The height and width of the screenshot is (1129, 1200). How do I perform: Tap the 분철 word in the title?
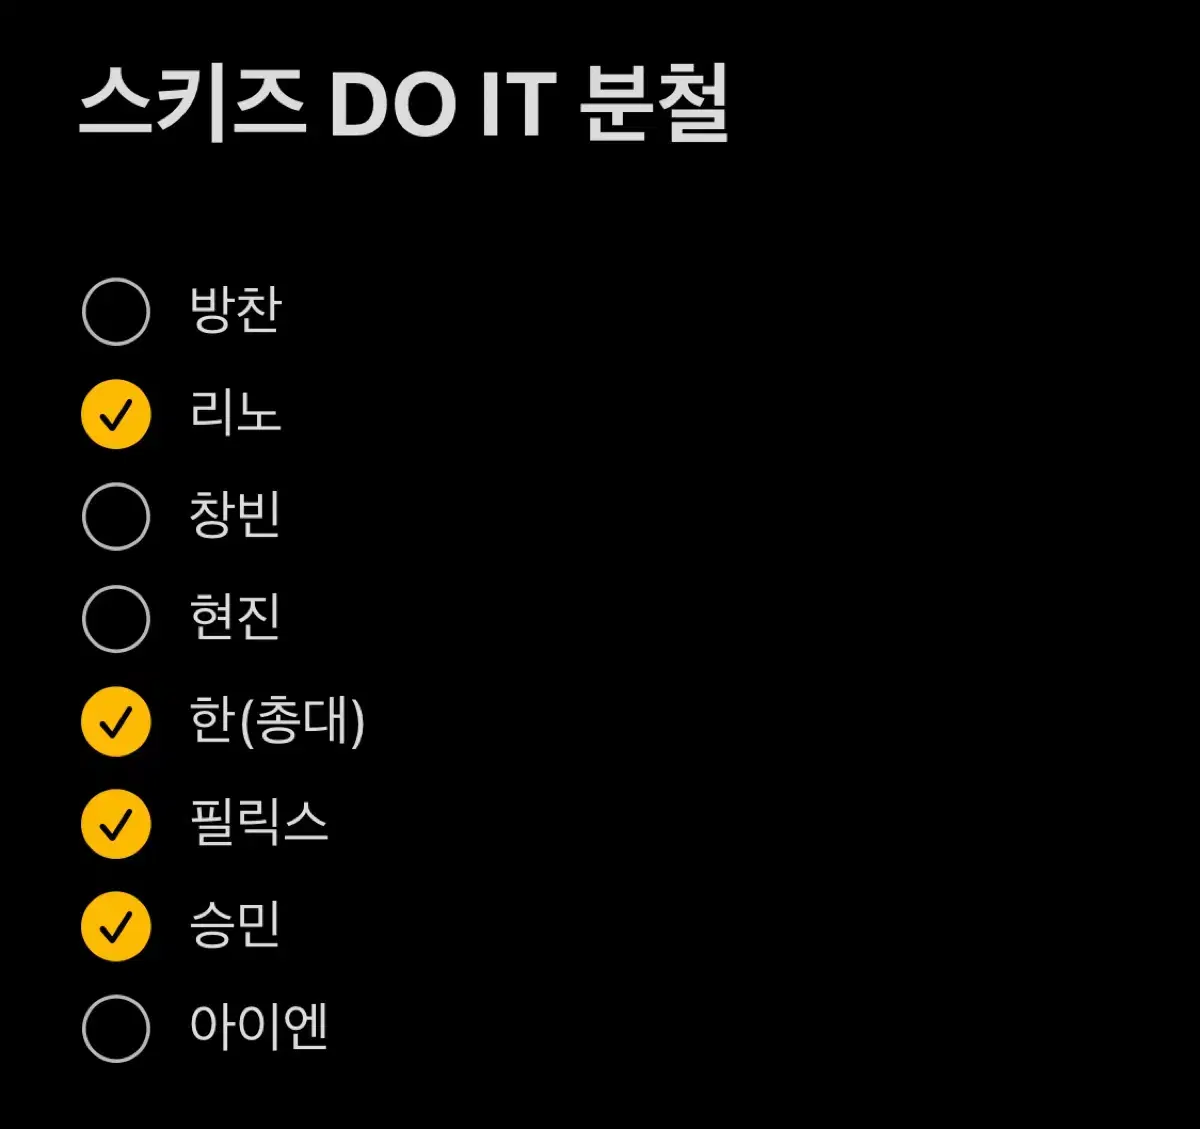654,103
